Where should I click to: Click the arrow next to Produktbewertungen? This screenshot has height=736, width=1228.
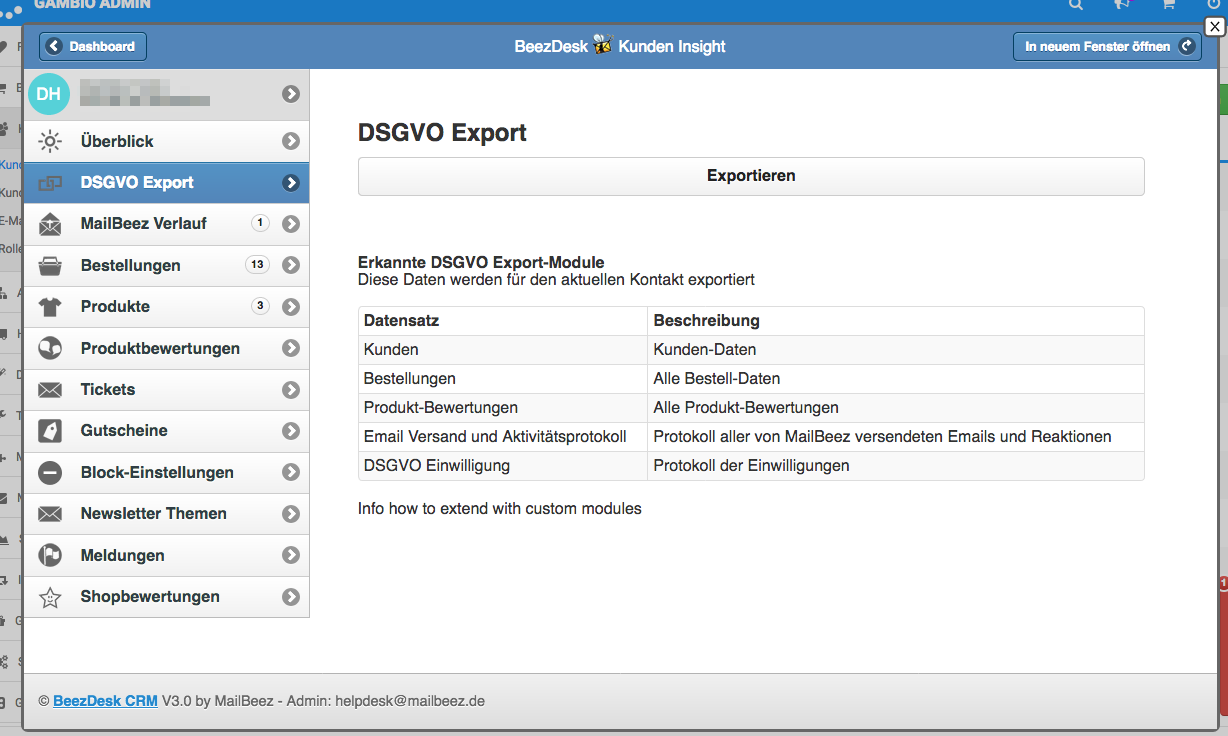[x=291, y=348]
